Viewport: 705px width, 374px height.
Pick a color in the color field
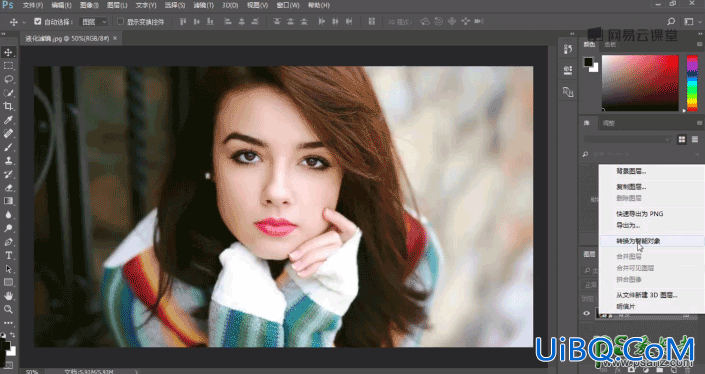click(640, 83)
